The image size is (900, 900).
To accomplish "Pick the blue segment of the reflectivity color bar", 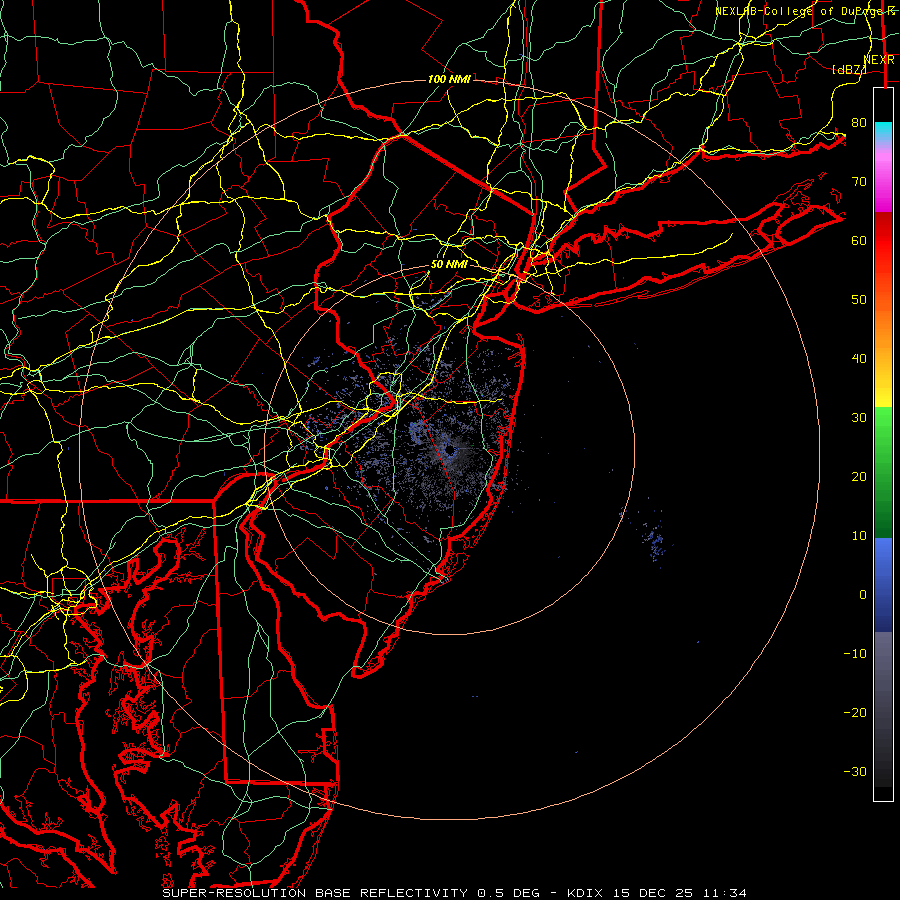I will [883, 584].
